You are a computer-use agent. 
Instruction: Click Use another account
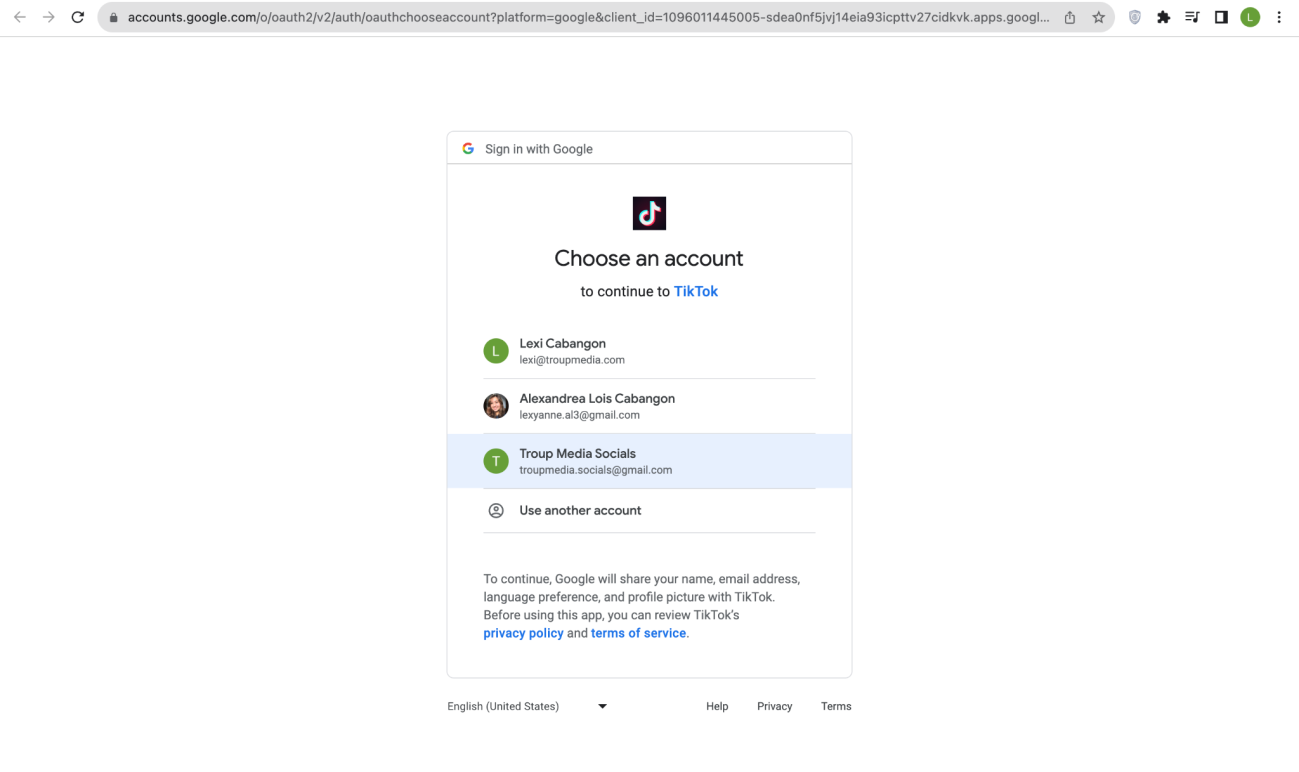(580, 510)
